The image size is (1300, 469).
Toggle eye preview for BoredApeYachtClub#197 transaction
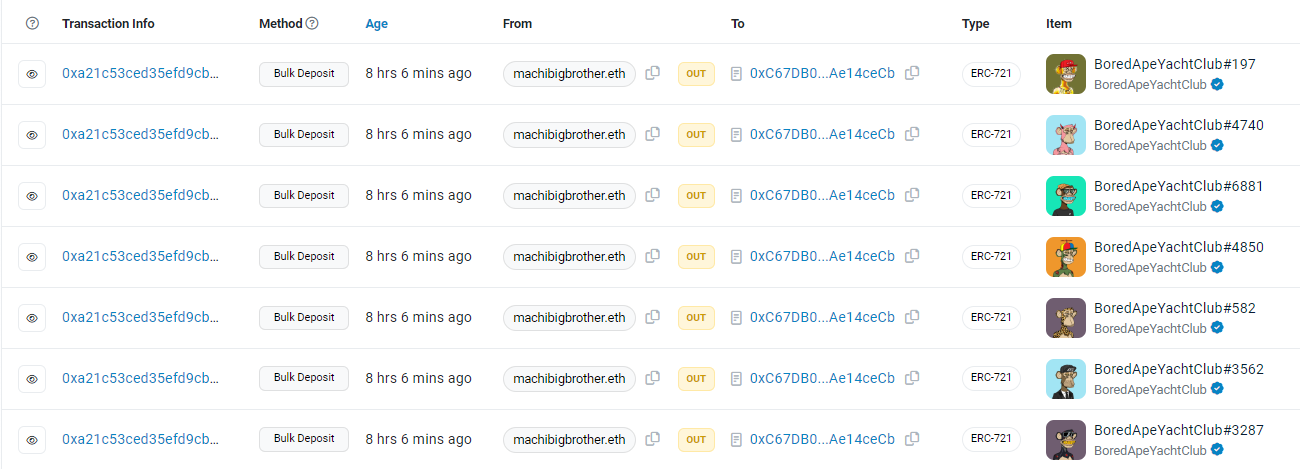(32, 74)
